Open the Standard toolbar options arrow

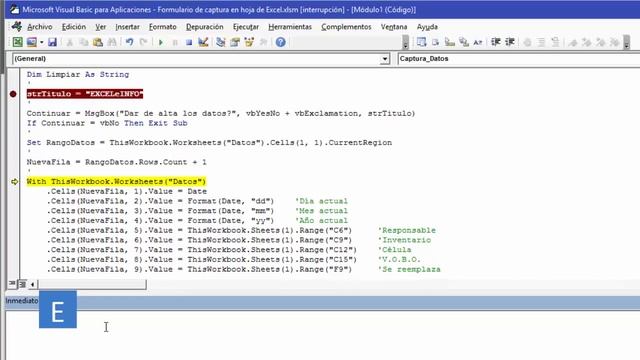(x=405, y=42)
